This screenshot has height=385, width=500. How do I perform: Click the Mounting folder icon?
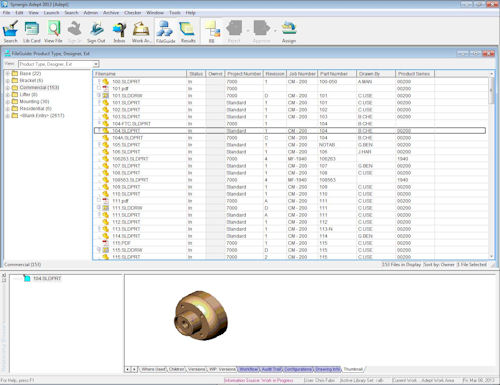pyautogui.click(x=15, y=101)
